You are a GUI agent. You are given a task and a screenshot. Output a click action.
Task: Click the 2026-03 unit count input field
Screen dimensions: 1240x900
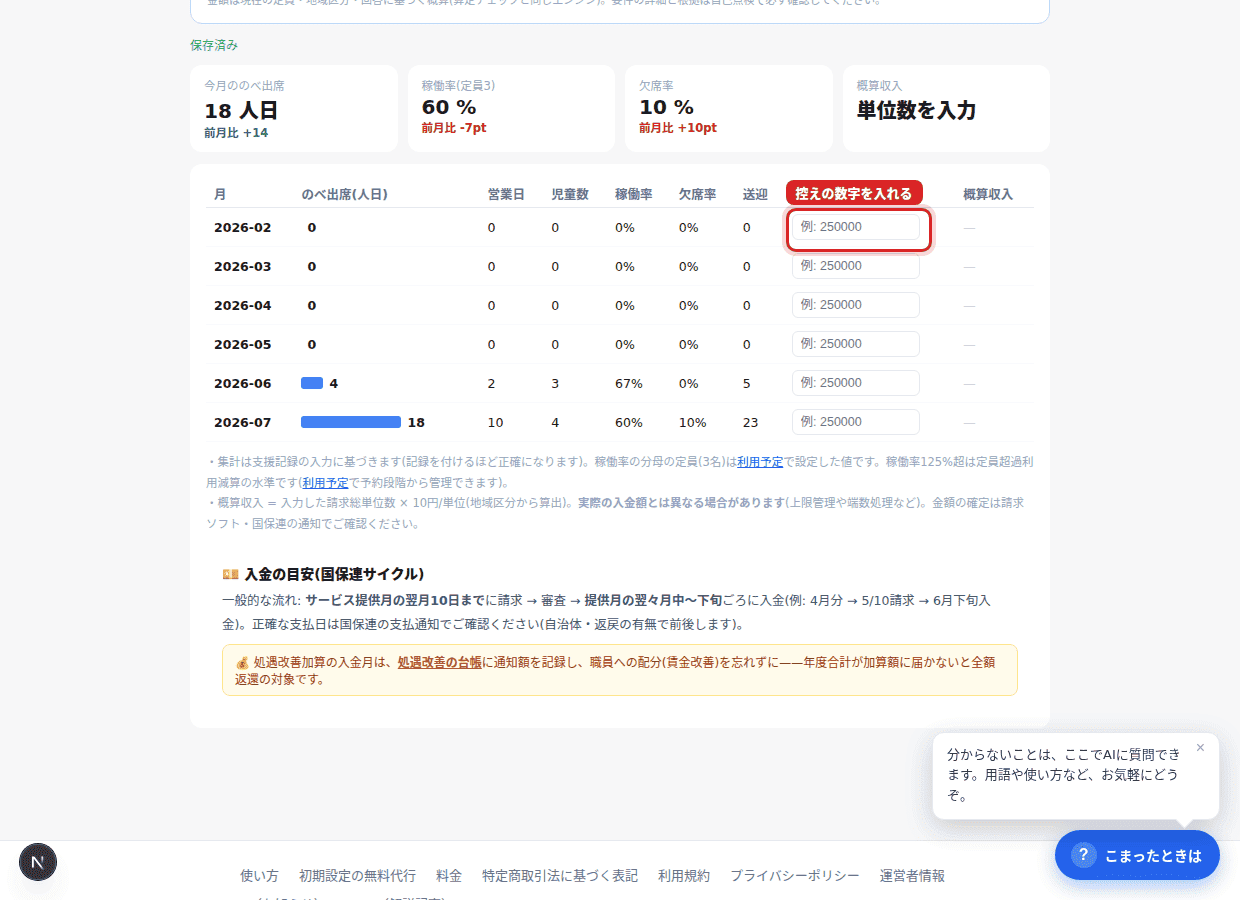click(x=855, y=266)
